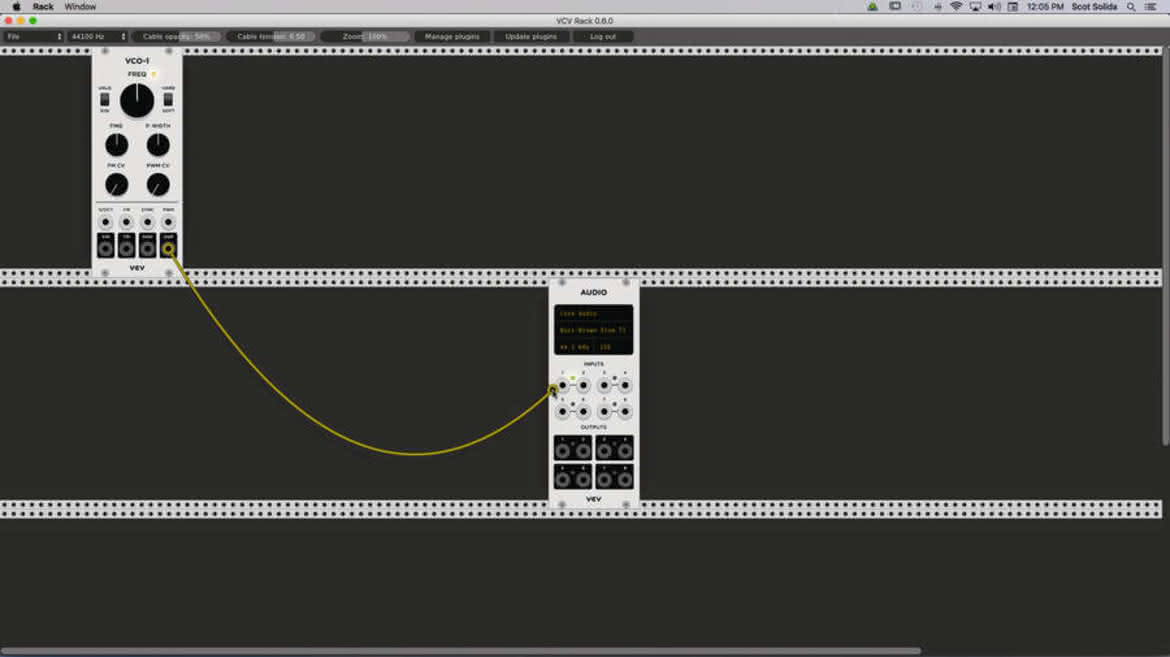Screen dimensions: 1170x657
Task: Click the VCO-1 1V/OCT input jack
Action: pyautogui.click(x=105, y=222)
